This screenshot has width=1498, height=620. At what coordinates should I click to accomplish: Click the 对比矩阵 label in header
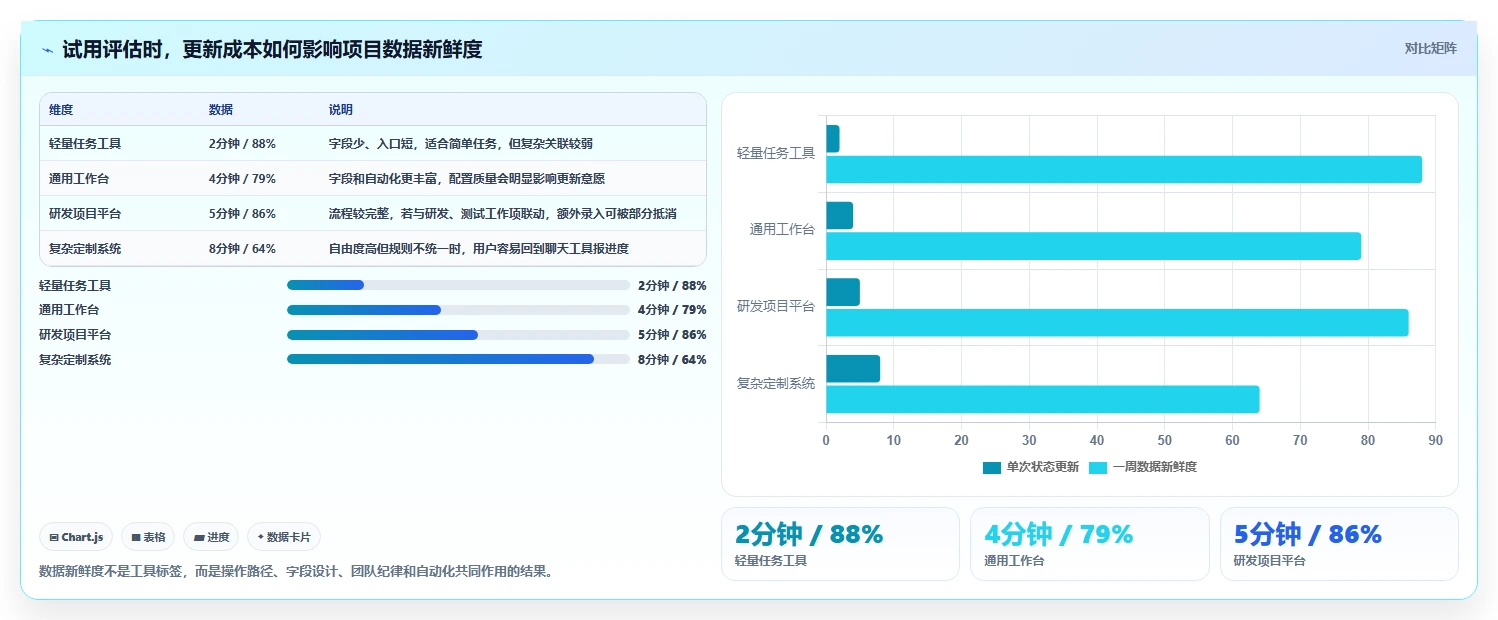click(1431, 48)
